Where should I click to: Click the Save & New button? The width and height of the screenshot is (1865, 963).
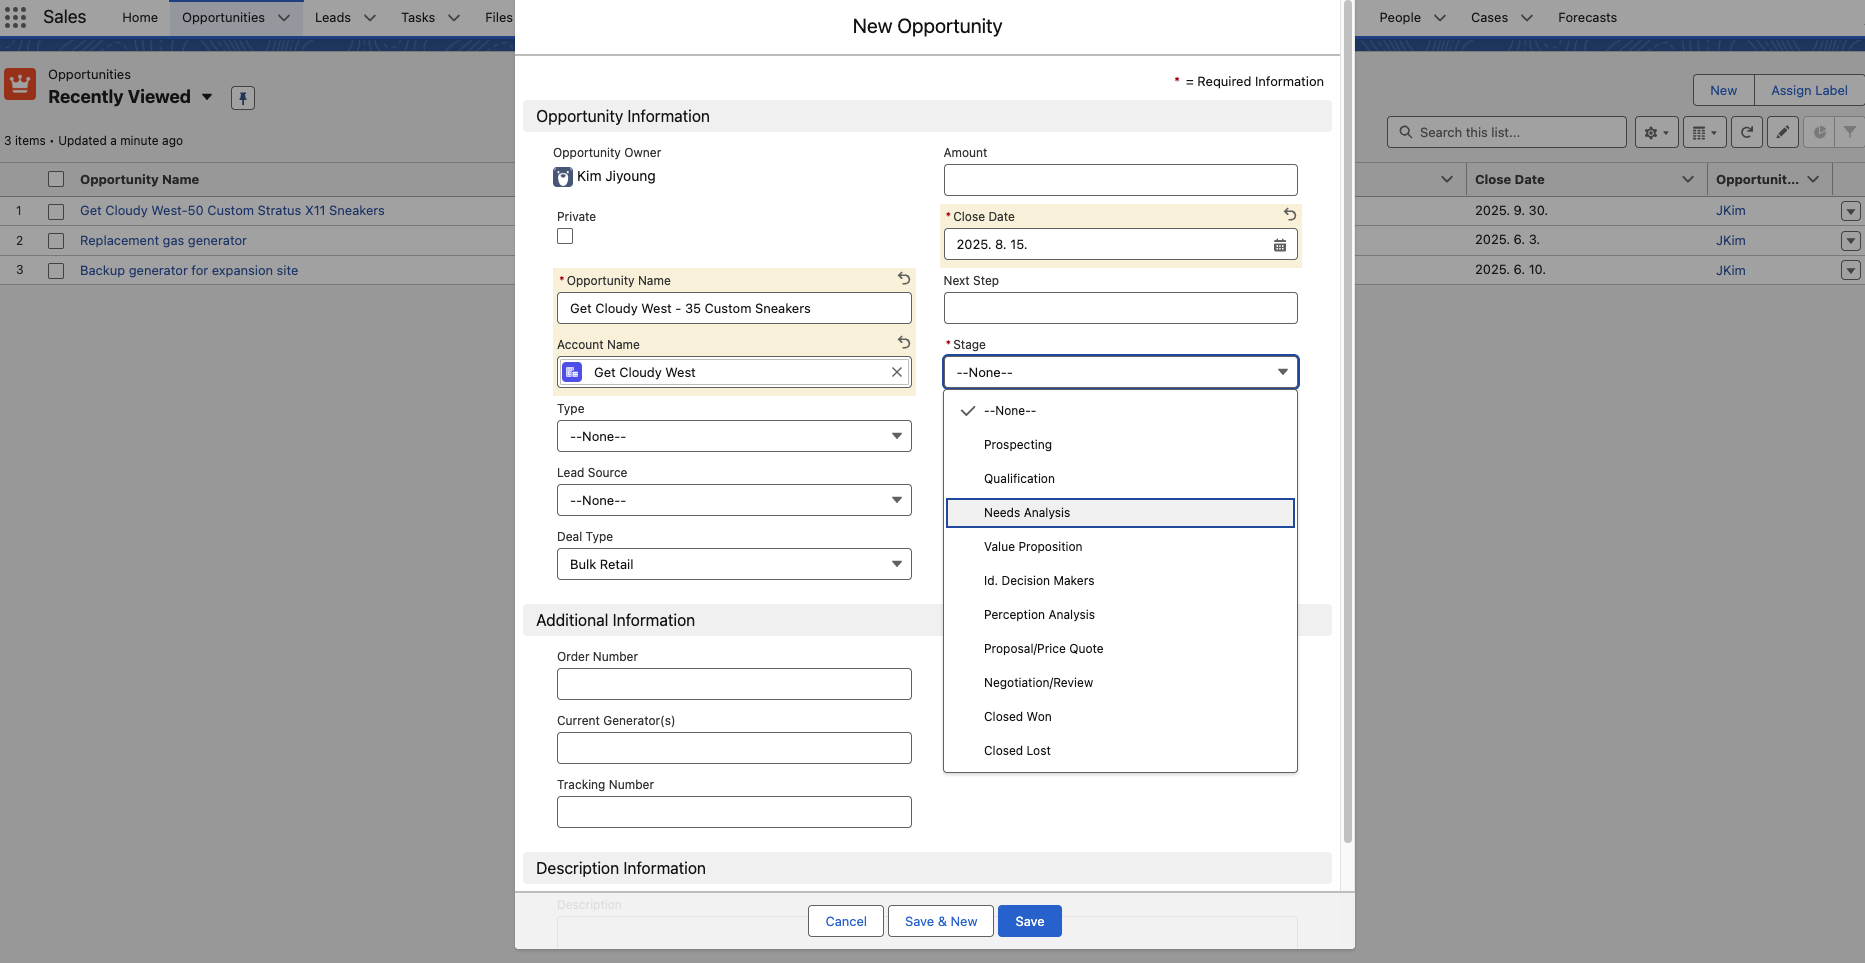[x=941, y=921]
